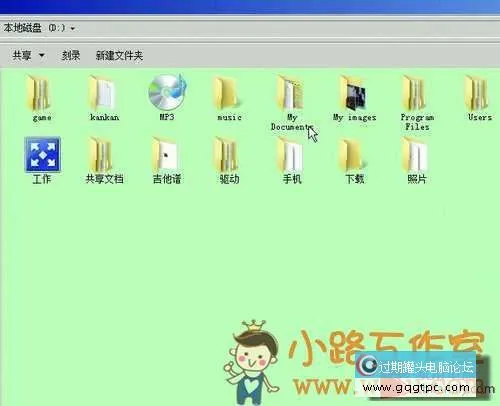The image size is (500, 406).
Task: Click the 刻录 toolbar button
Action: click(x=71, y=55)
